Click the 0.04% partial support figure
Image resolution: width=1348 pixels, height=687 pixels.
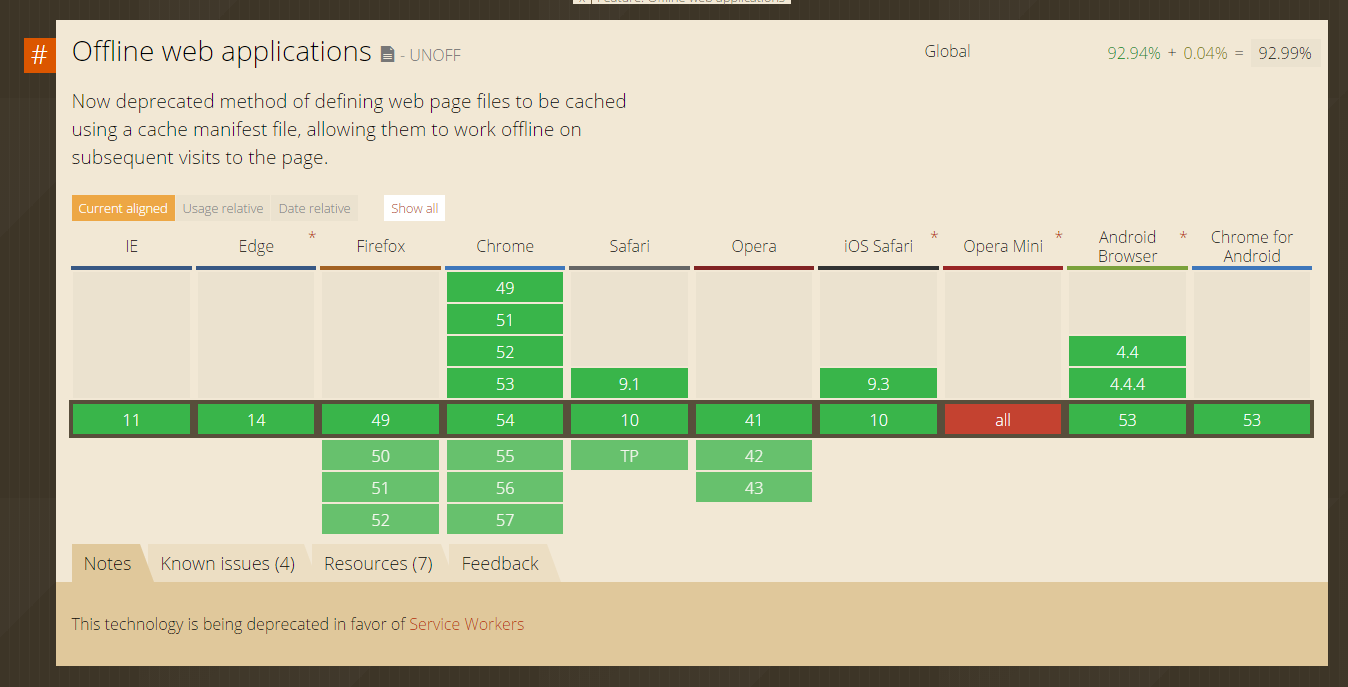tap(1205, 53)
